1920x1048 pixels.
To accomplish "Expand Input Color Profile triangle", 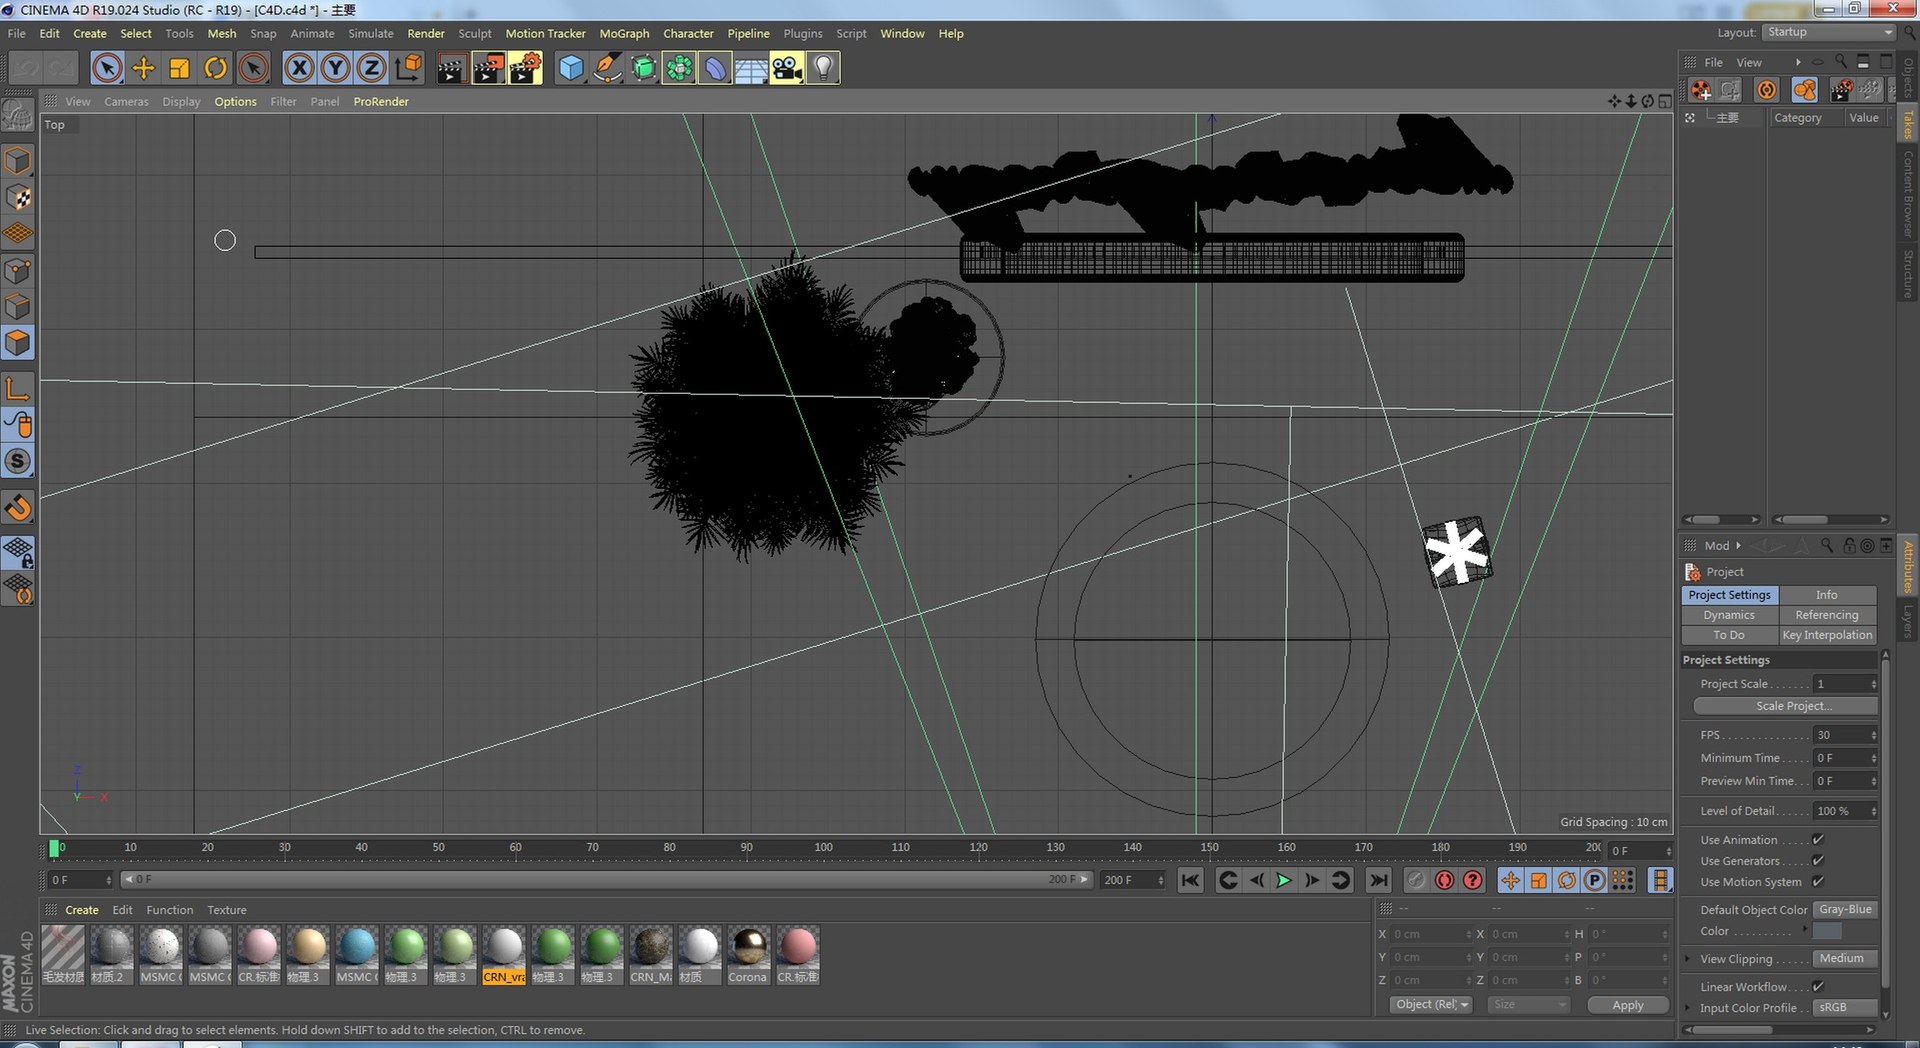I will tap(1688, 1008).
